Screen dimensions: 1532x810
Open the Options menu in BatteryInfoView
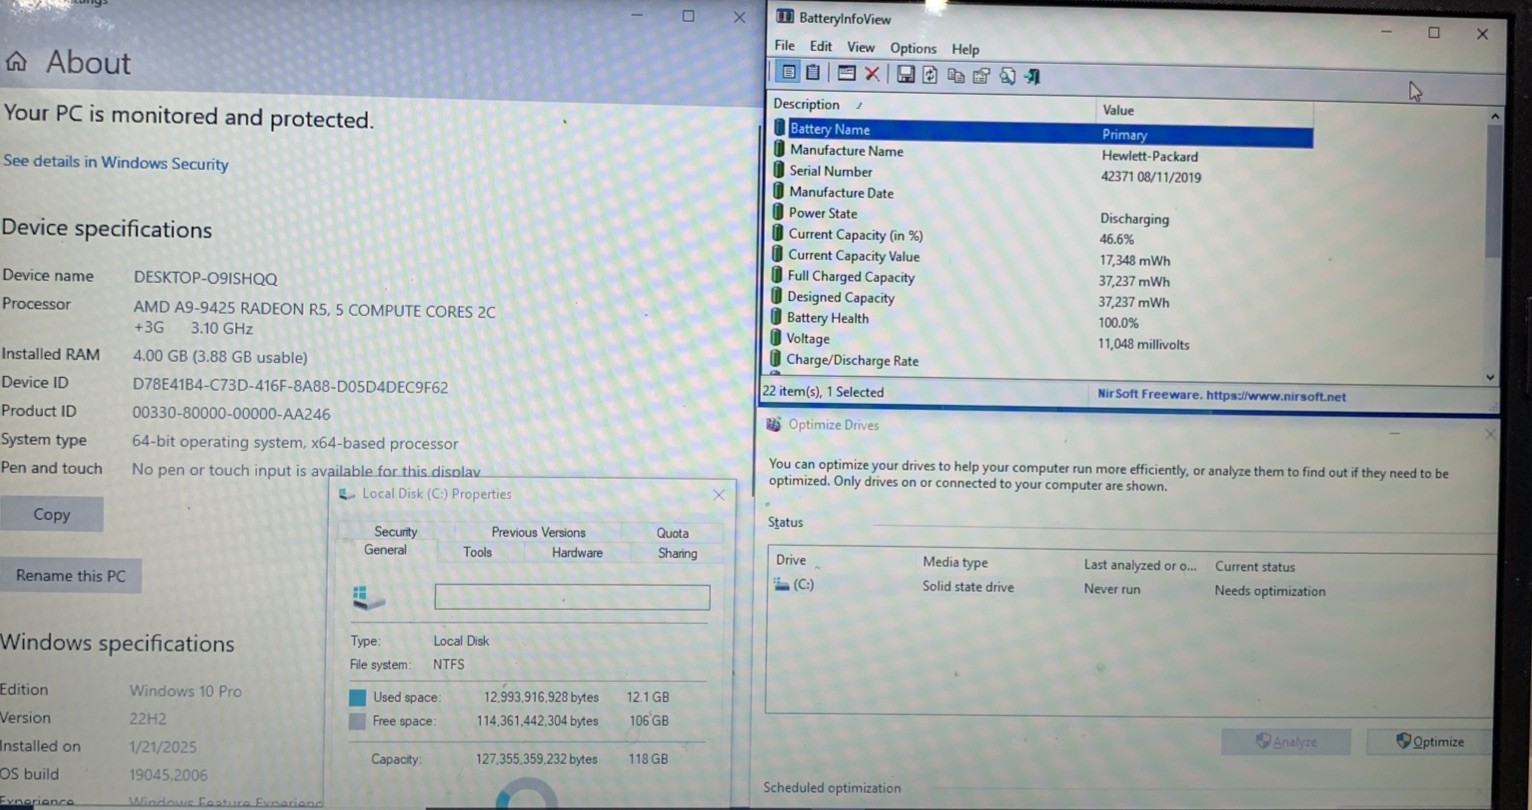913,48
